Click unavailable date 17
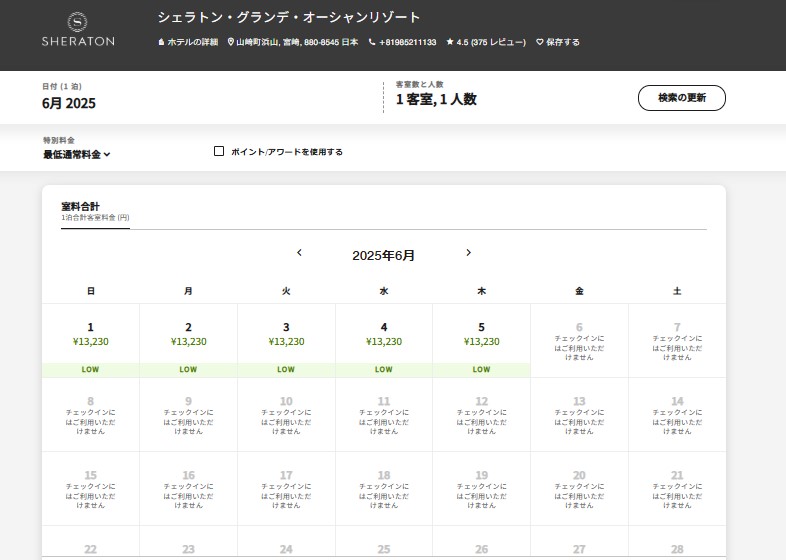This screenshot has height=560, width=786. 286,489
